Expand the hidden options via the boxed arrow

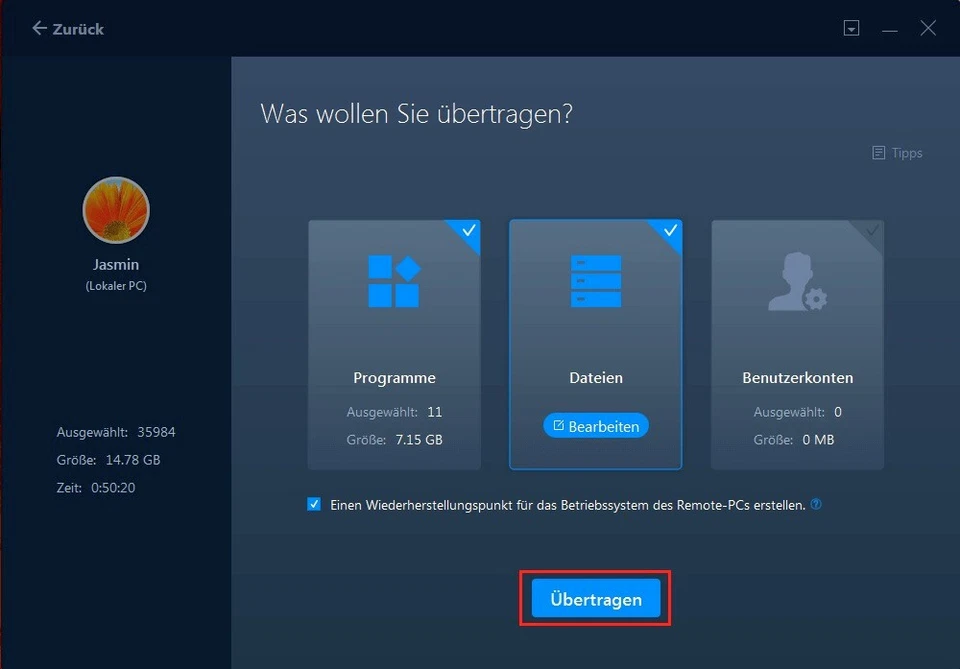tap(852, 28)
